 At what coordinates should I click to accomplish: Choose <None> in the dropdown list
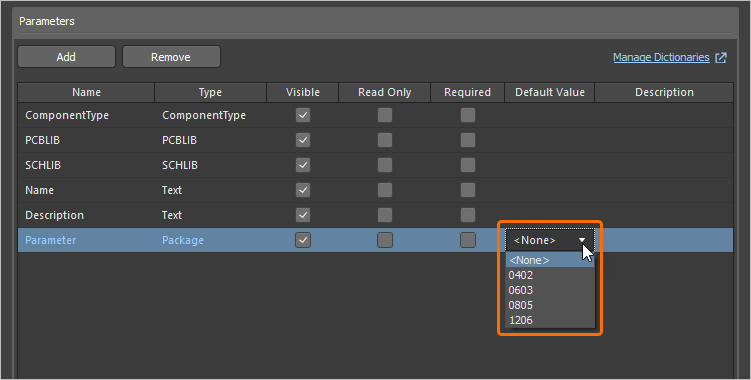pyautogui.click(x=550, y=260)
